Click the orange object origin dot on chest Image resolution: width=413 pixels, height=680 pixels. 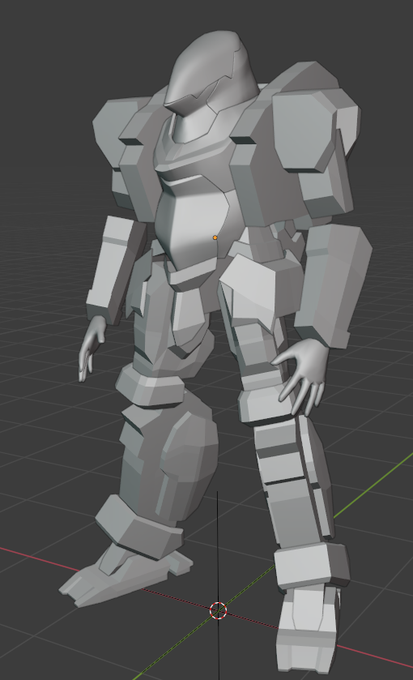[215, 238]
